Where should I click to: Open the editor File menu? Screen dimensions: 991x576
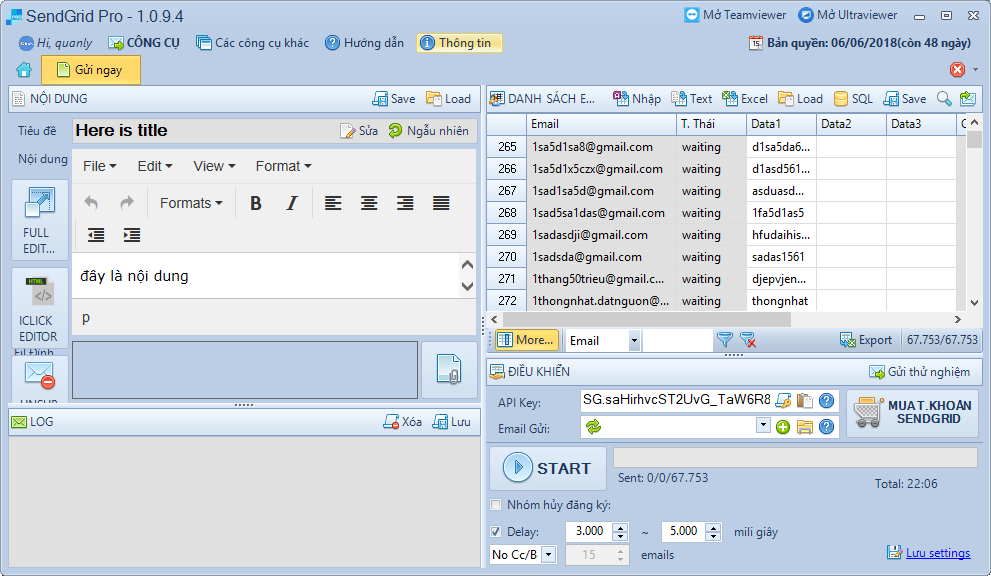[100, 166]
